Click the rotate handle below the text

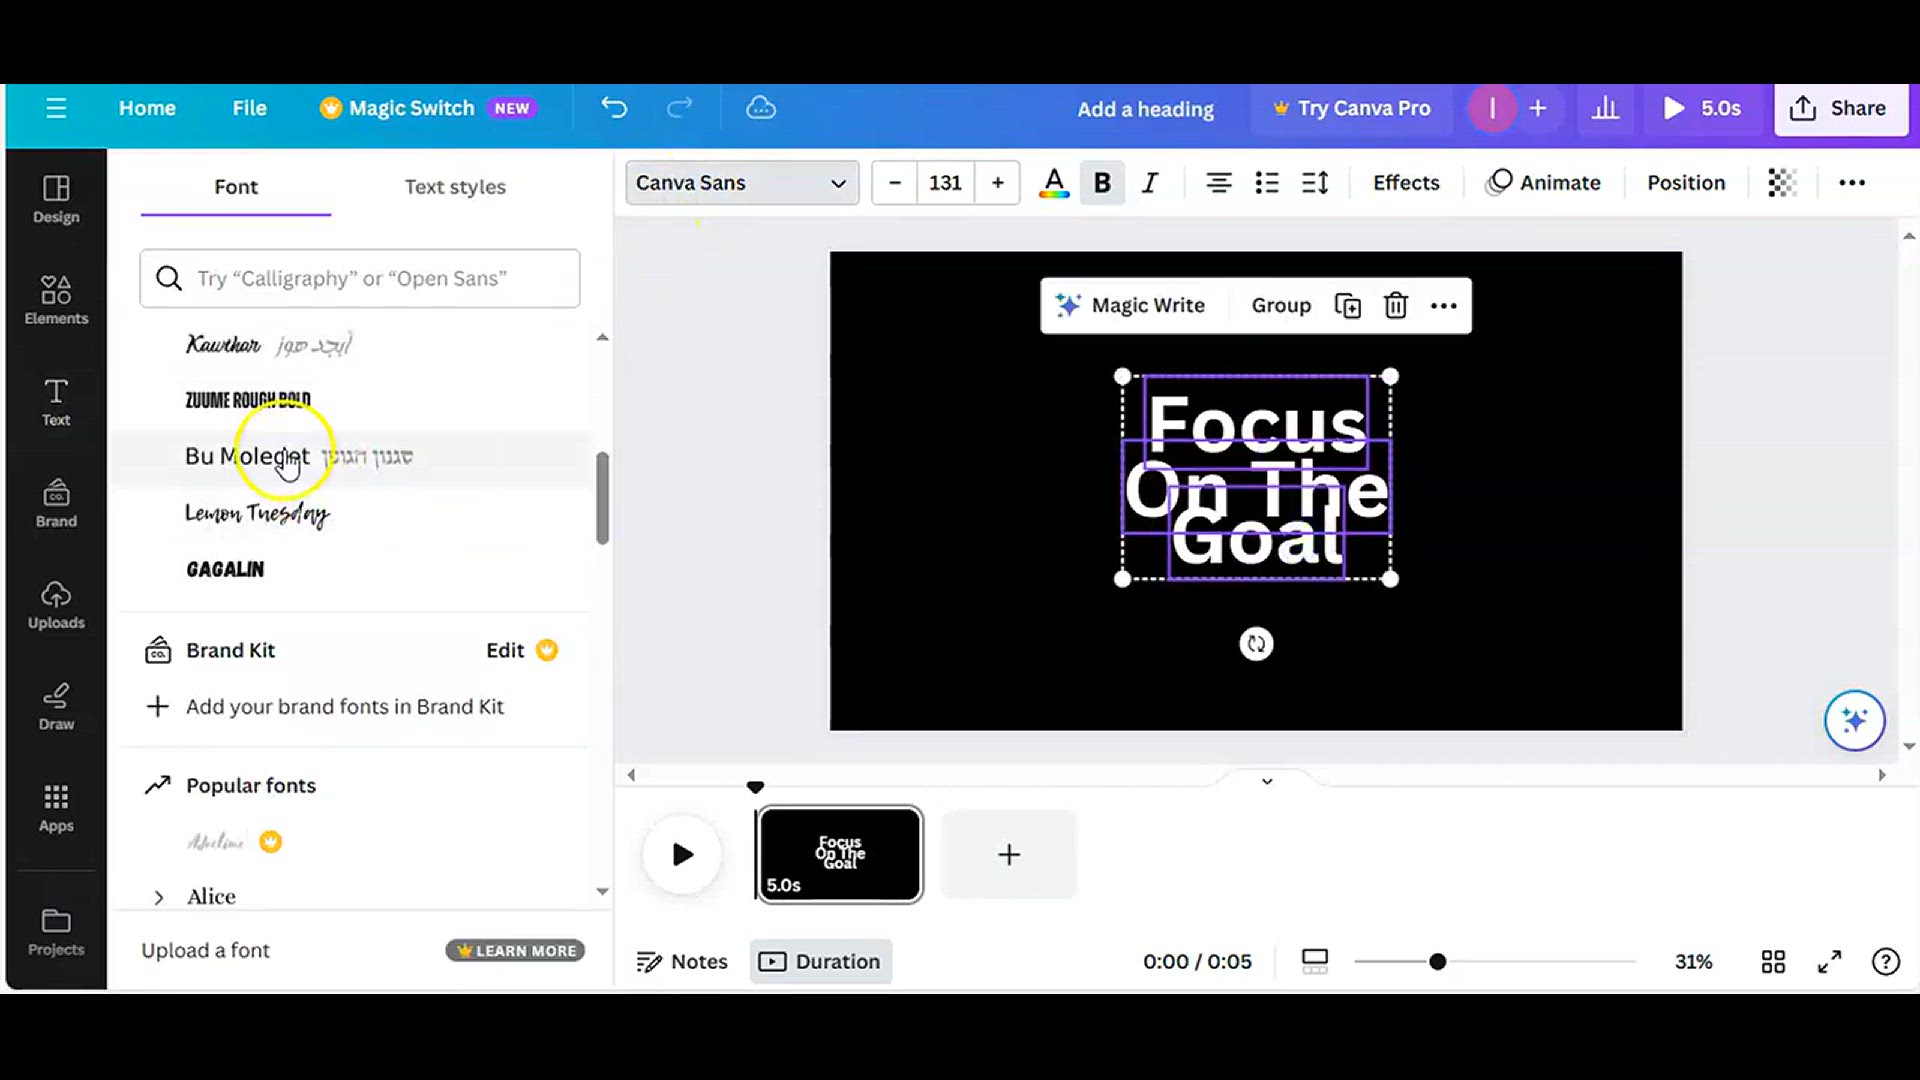click(x=1256, y=644)
